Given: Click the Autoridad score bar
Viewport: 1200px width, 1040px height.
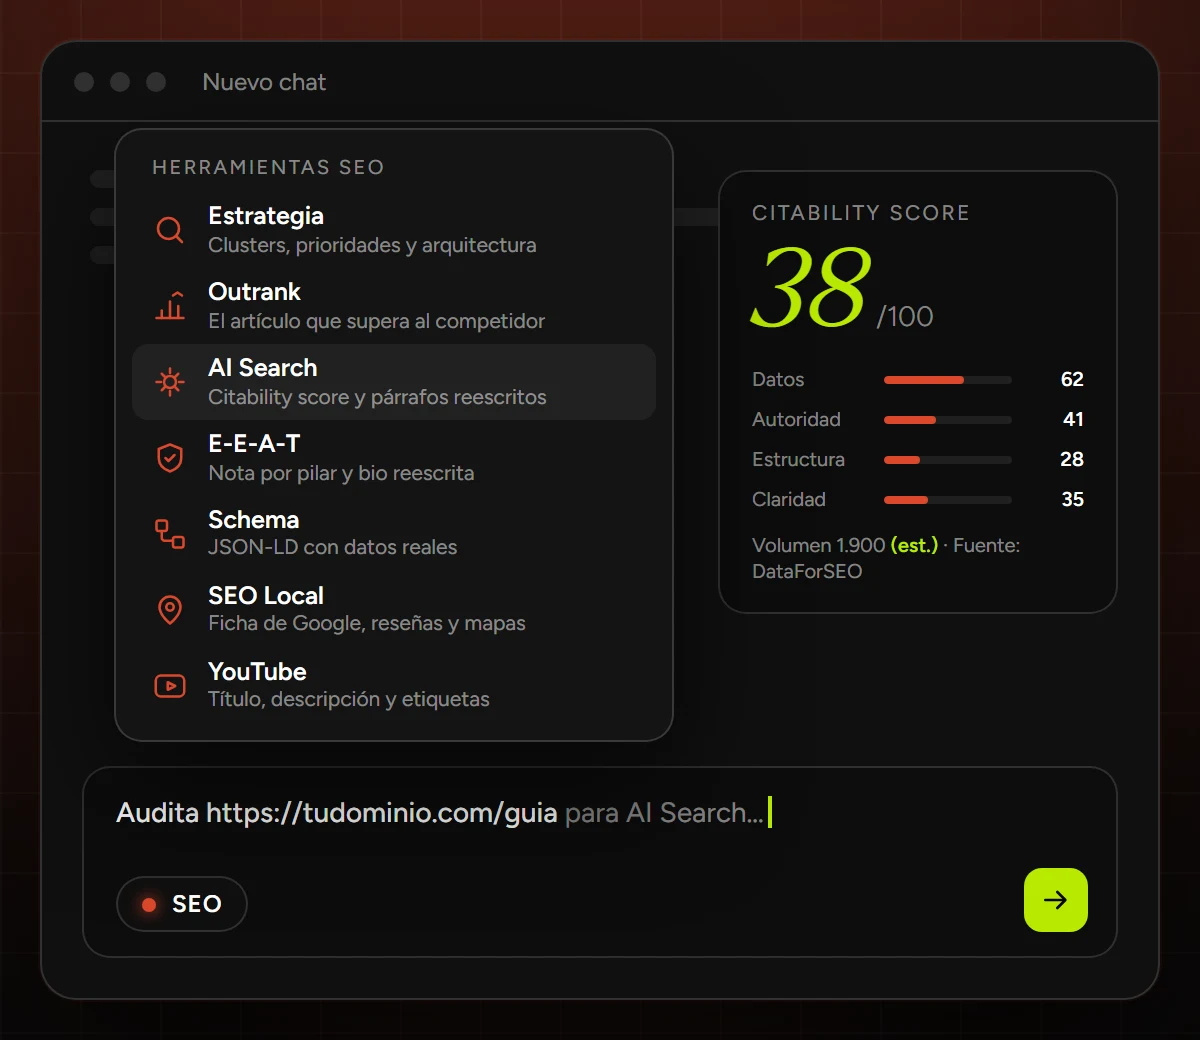Looking at the screenshot, I should (948, 420).
